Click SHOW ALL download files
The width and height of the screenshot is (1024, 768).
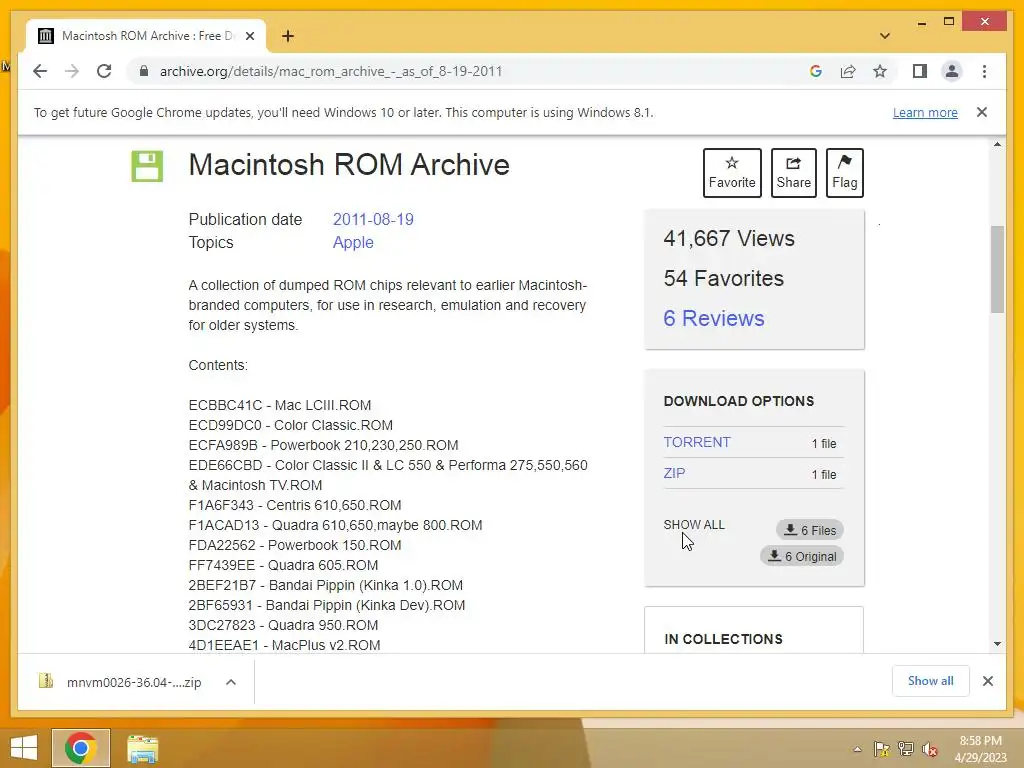(694, 524)
